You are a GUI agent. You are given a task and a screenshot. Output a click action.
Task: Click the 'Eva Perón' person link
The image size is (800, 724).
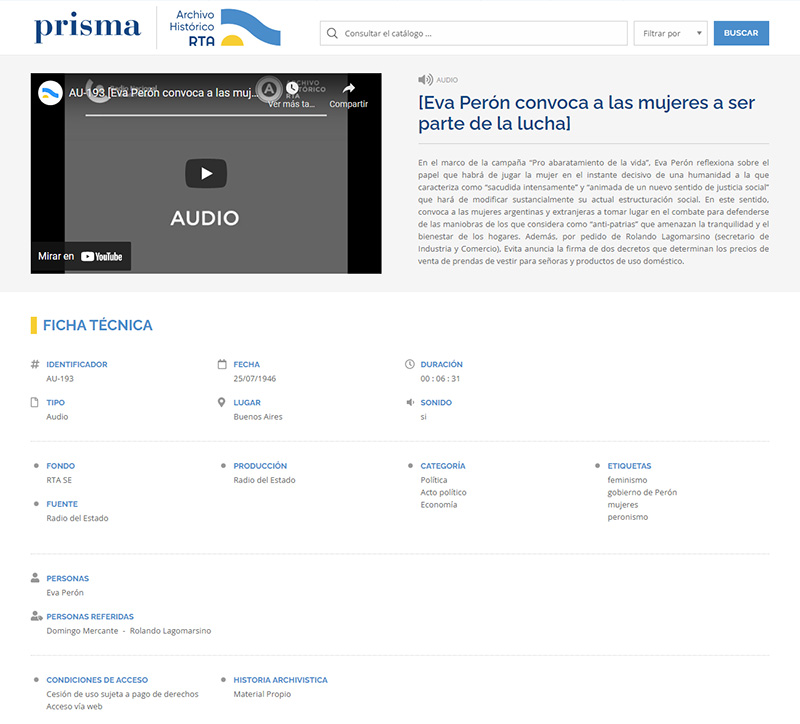click(65, 593)
